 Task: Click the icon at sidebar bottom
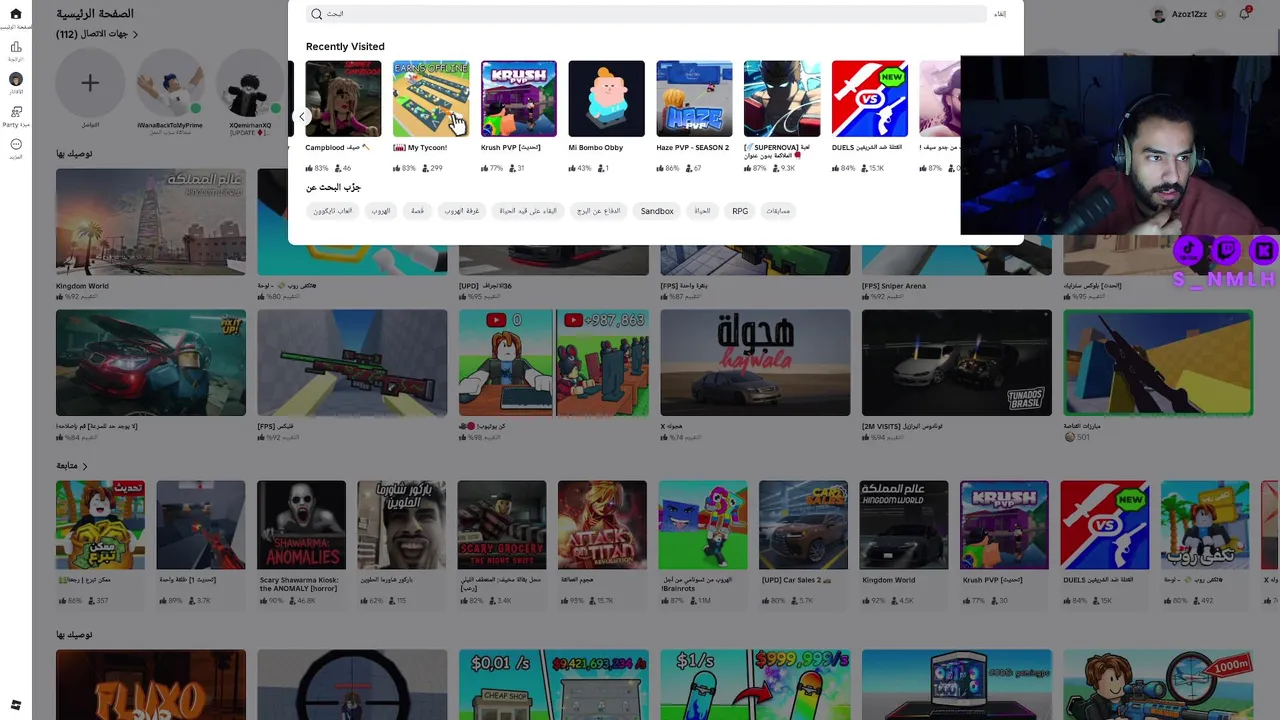[15, 705]
